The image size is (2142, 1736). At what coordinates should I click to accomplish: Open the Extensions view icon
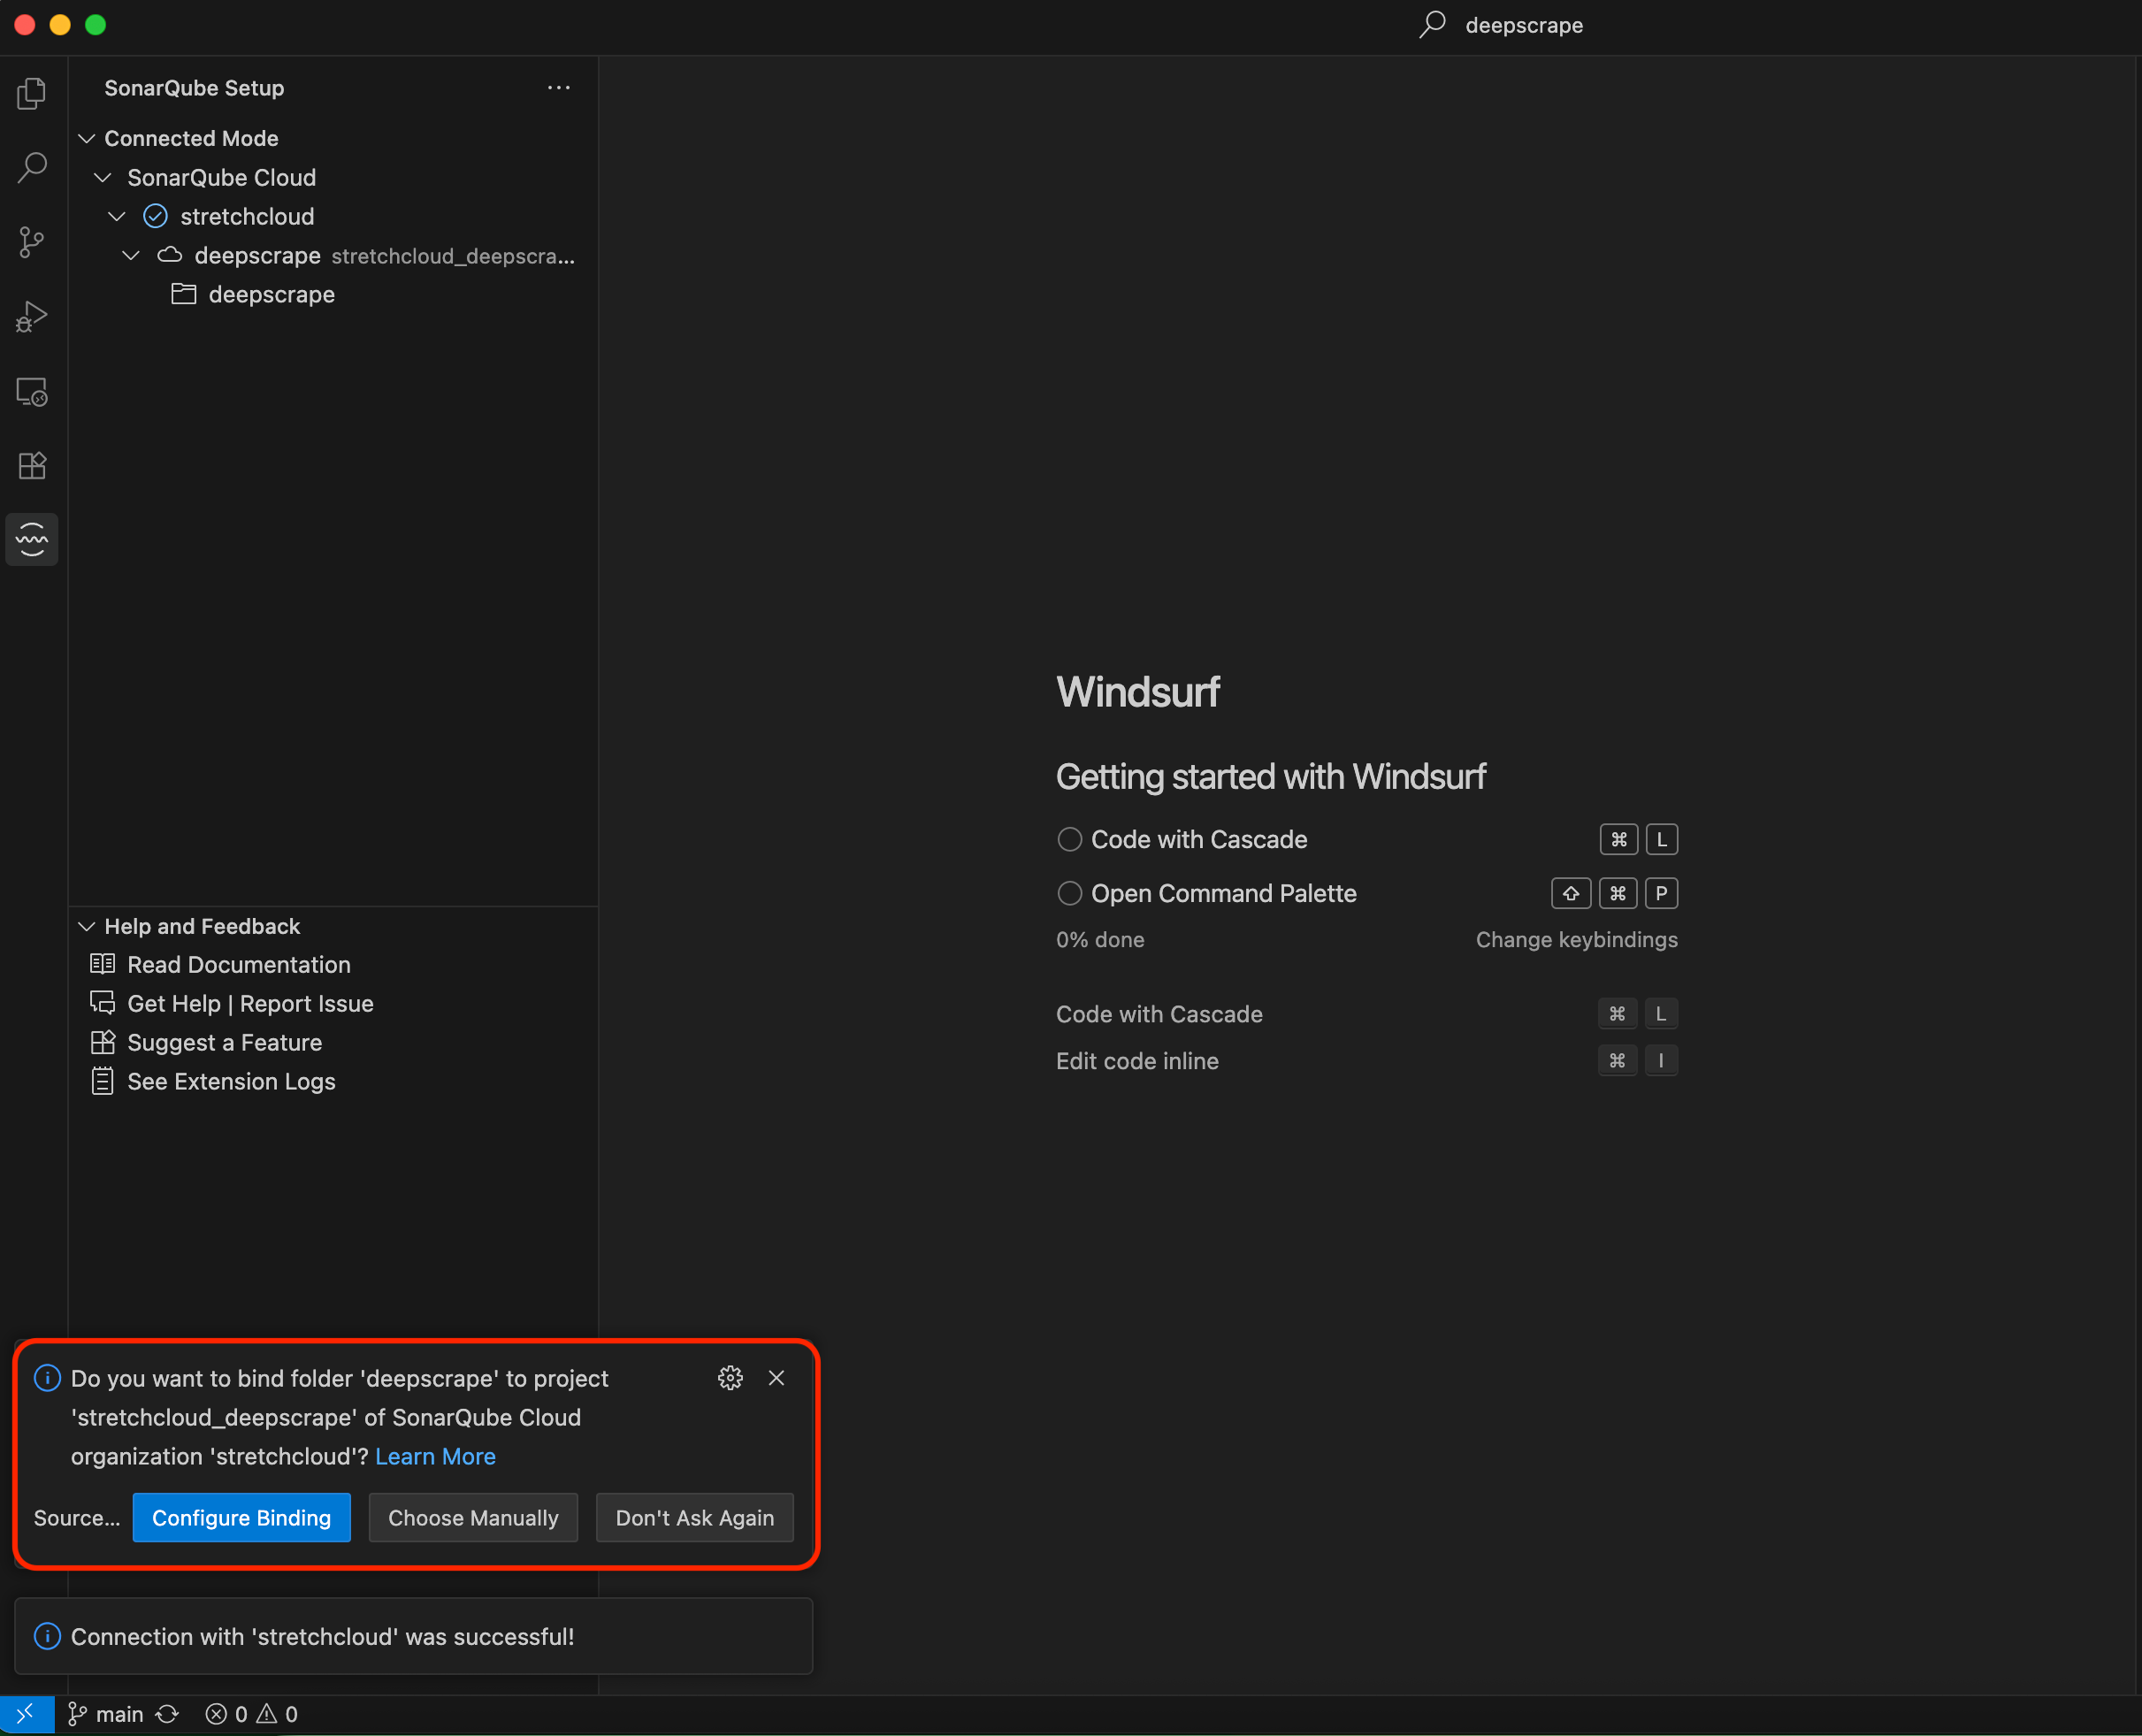[32, 466]
